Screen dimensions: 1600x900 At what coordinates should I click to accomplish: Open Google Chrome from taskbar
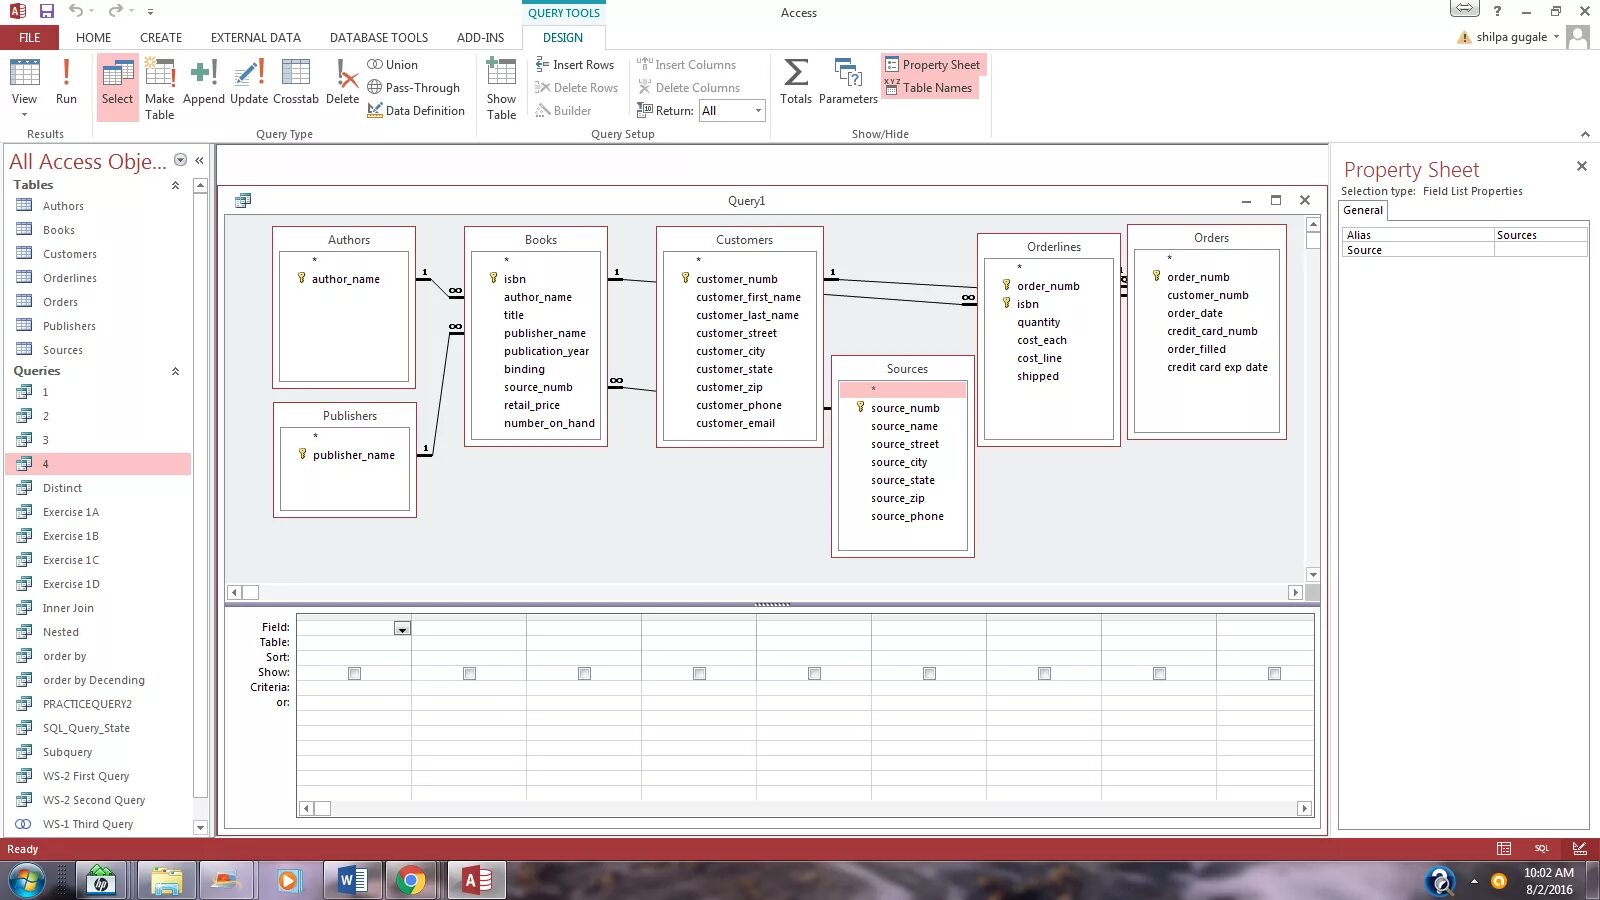point(410,880)
